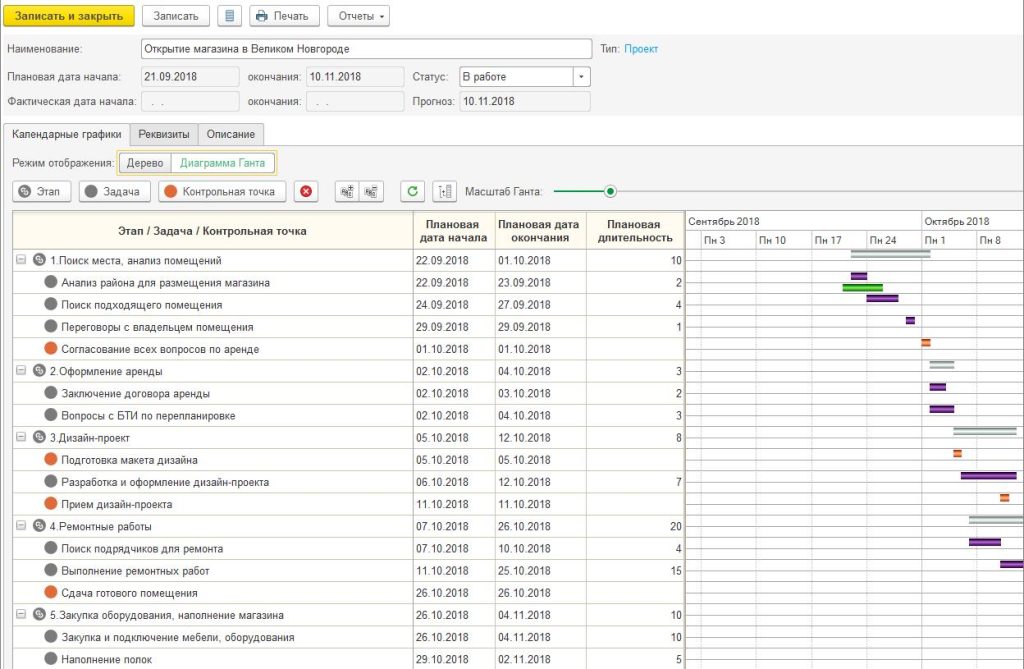
Task: Open the Статус dropdown arrow
Action: click(581, 77)
